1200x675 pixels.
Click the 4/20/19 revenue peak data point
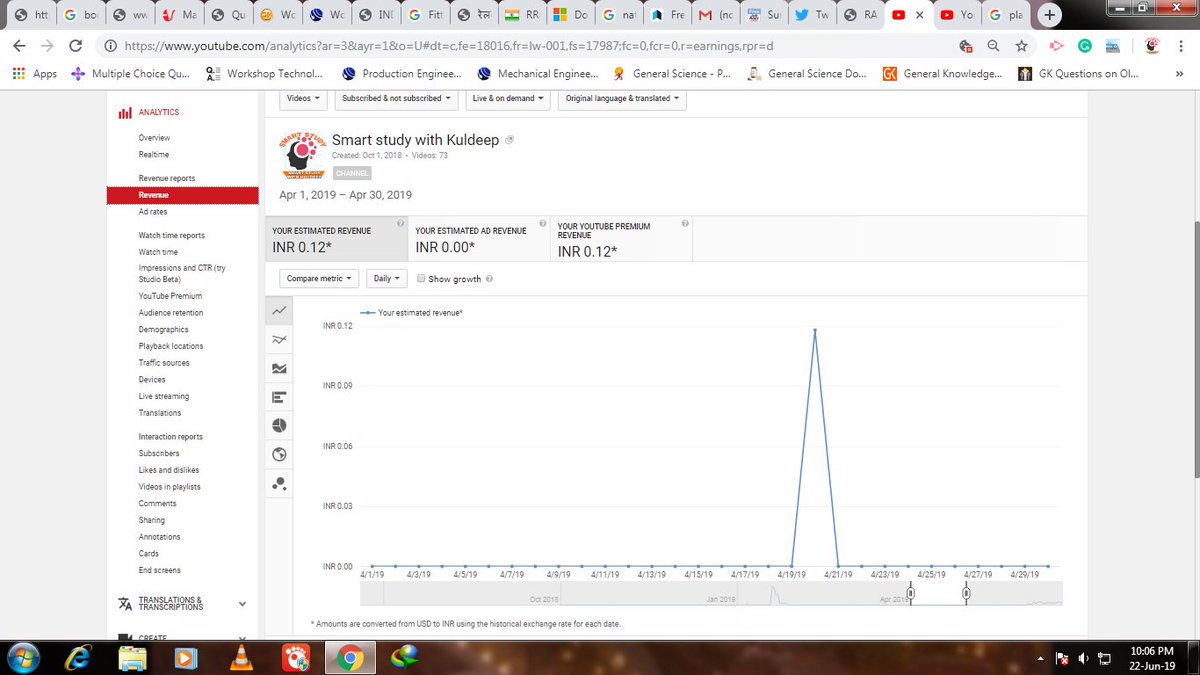pos(815,330)
